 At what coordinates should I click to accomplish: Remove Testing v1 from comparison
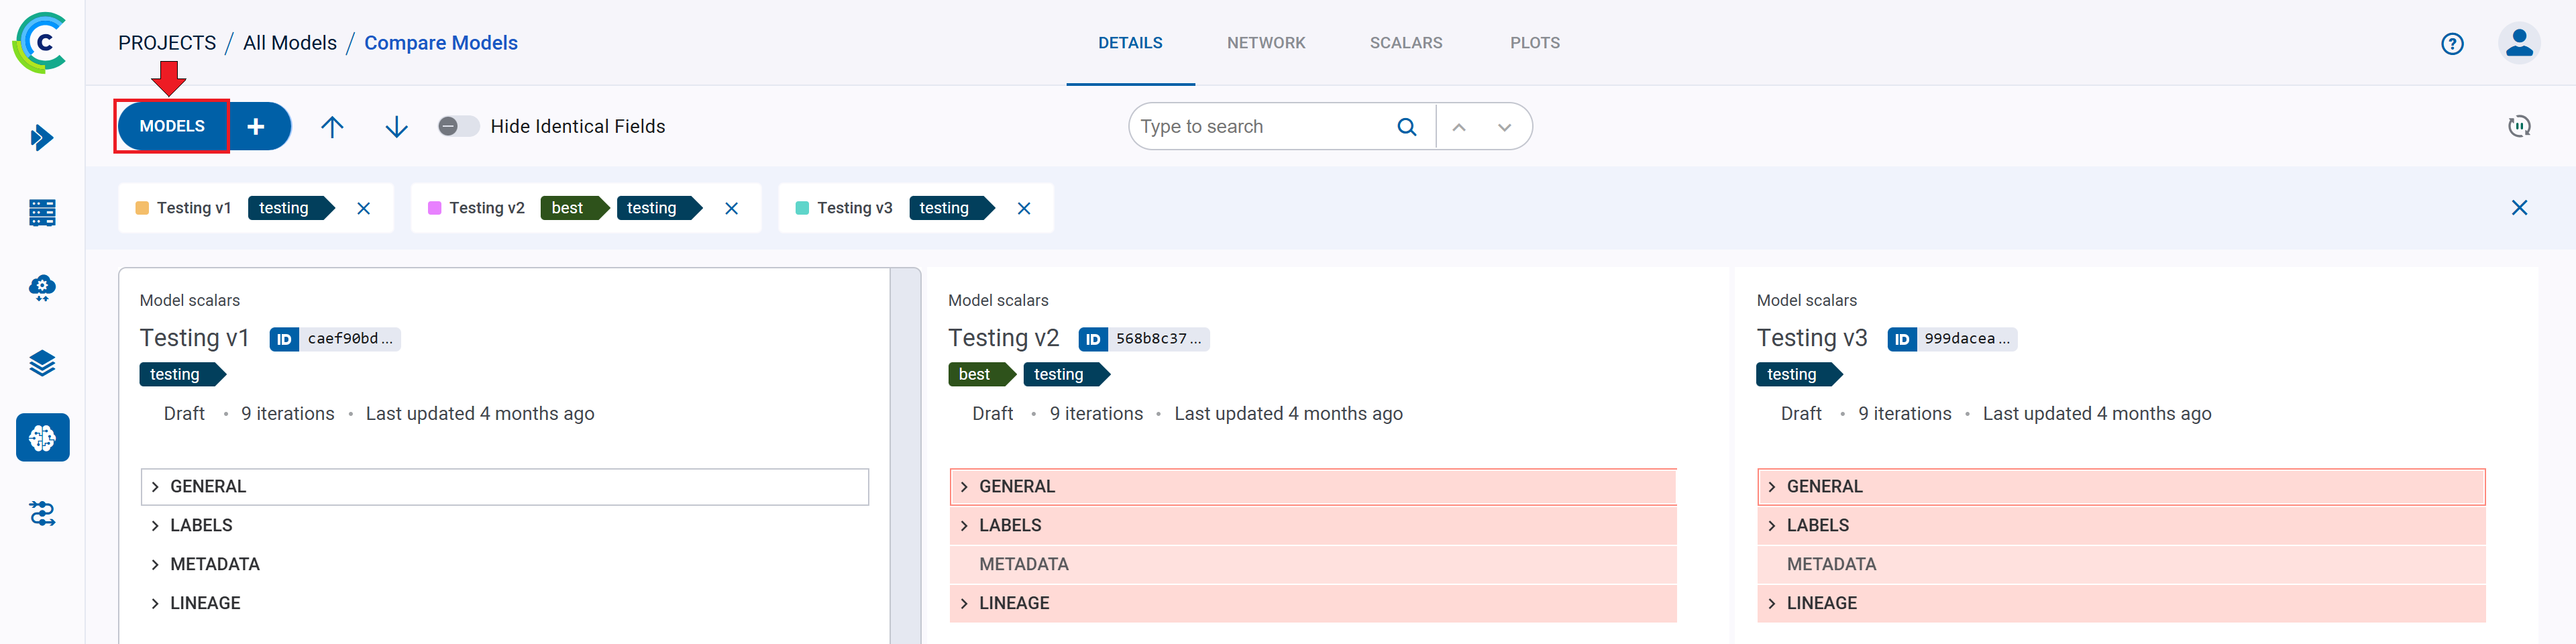[x=364, y=208]
